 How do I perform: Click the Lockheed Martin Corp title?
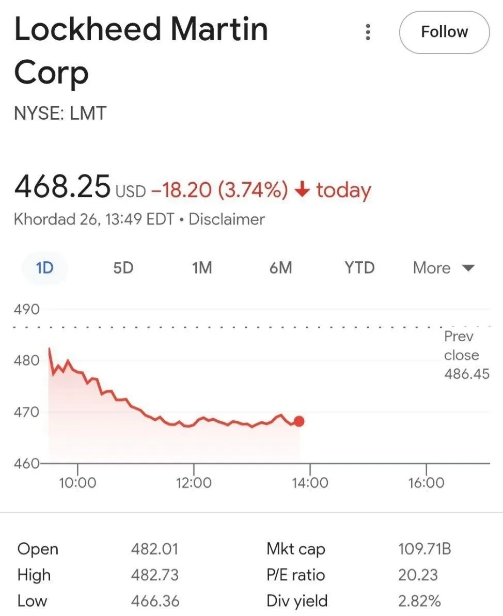click(x=141, y=50)
